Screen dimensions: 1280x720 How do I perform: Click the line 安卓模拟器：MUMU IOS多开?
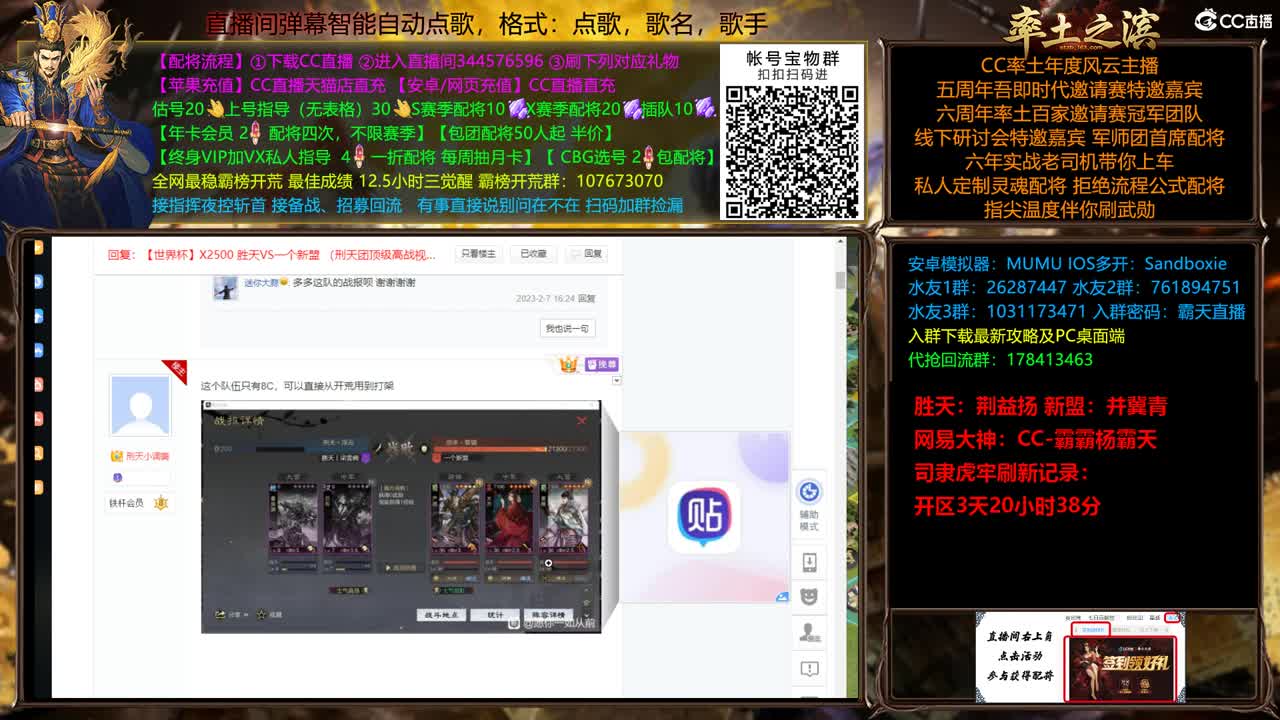click(1067, 264)
